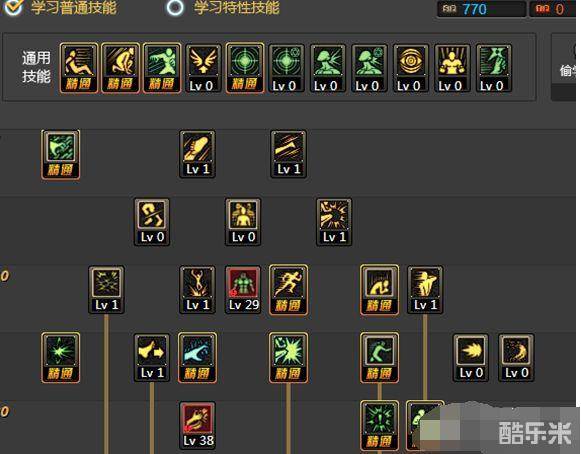This screenshot has height=454, width=581.
Task: Click the foot stomp Lv 1 skill icon
Action: [197, 154]
